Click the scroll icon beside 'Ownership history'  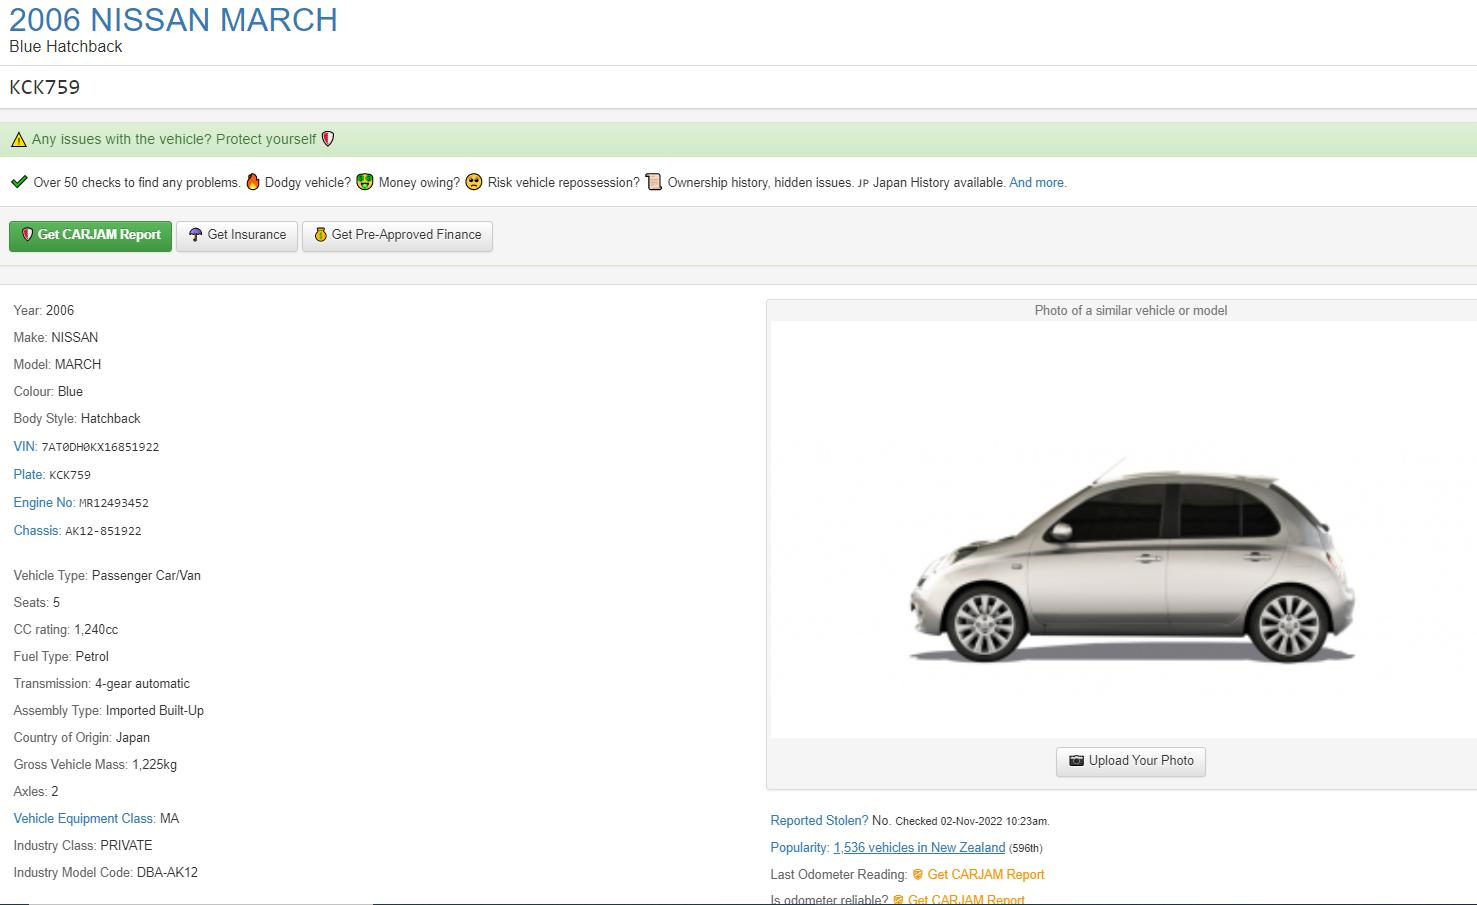654,182
